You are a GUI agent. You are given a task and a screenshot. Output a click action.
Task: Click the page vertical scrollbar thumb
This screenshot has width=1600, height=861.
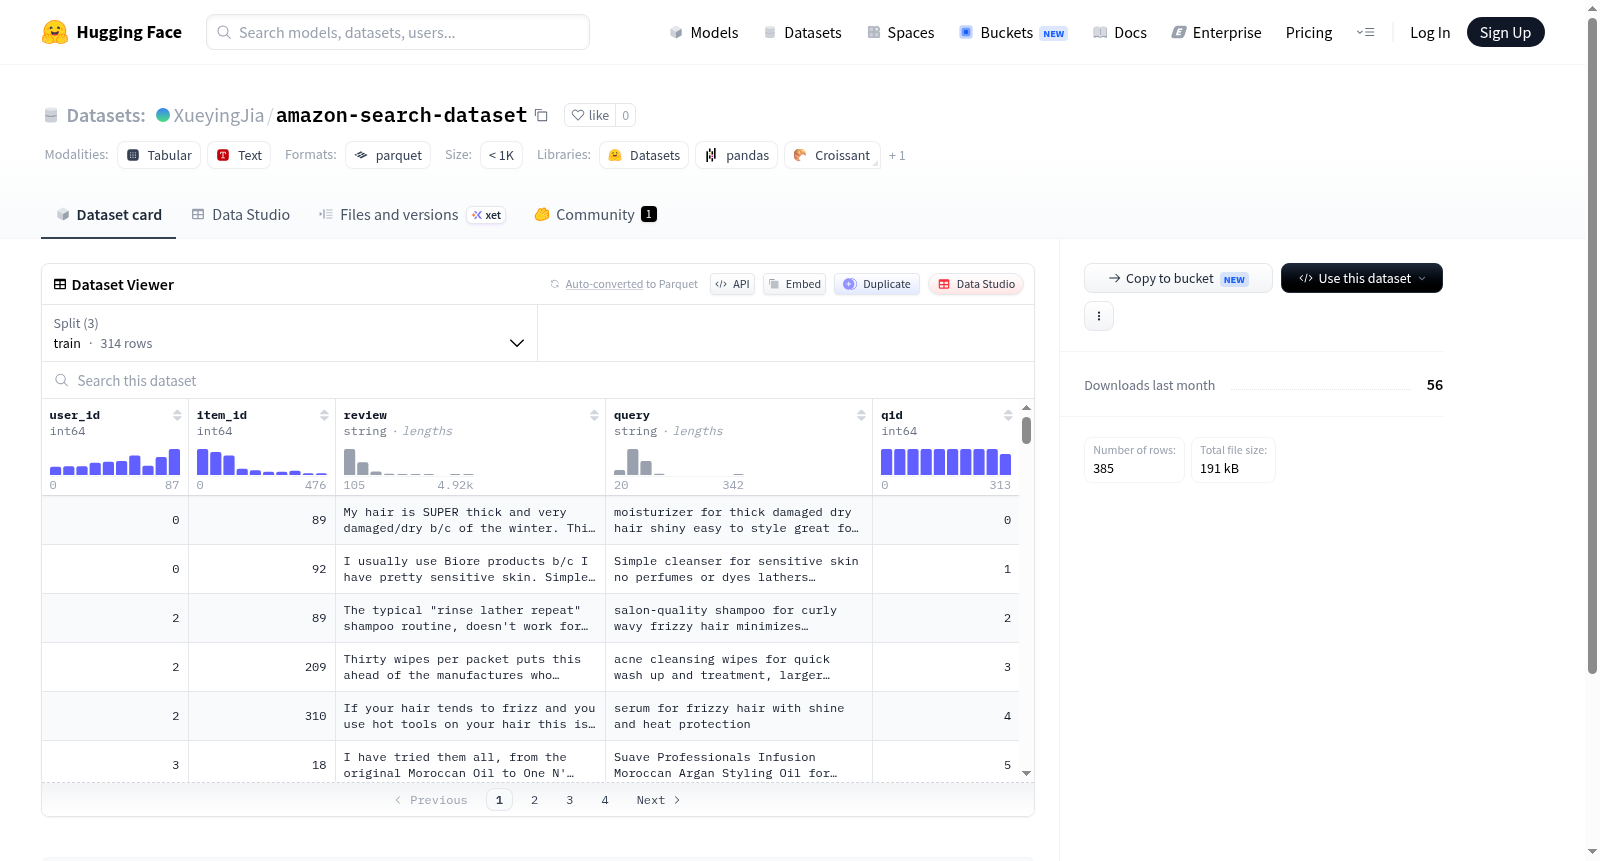pyautogui.click(x=1592, y=345)
